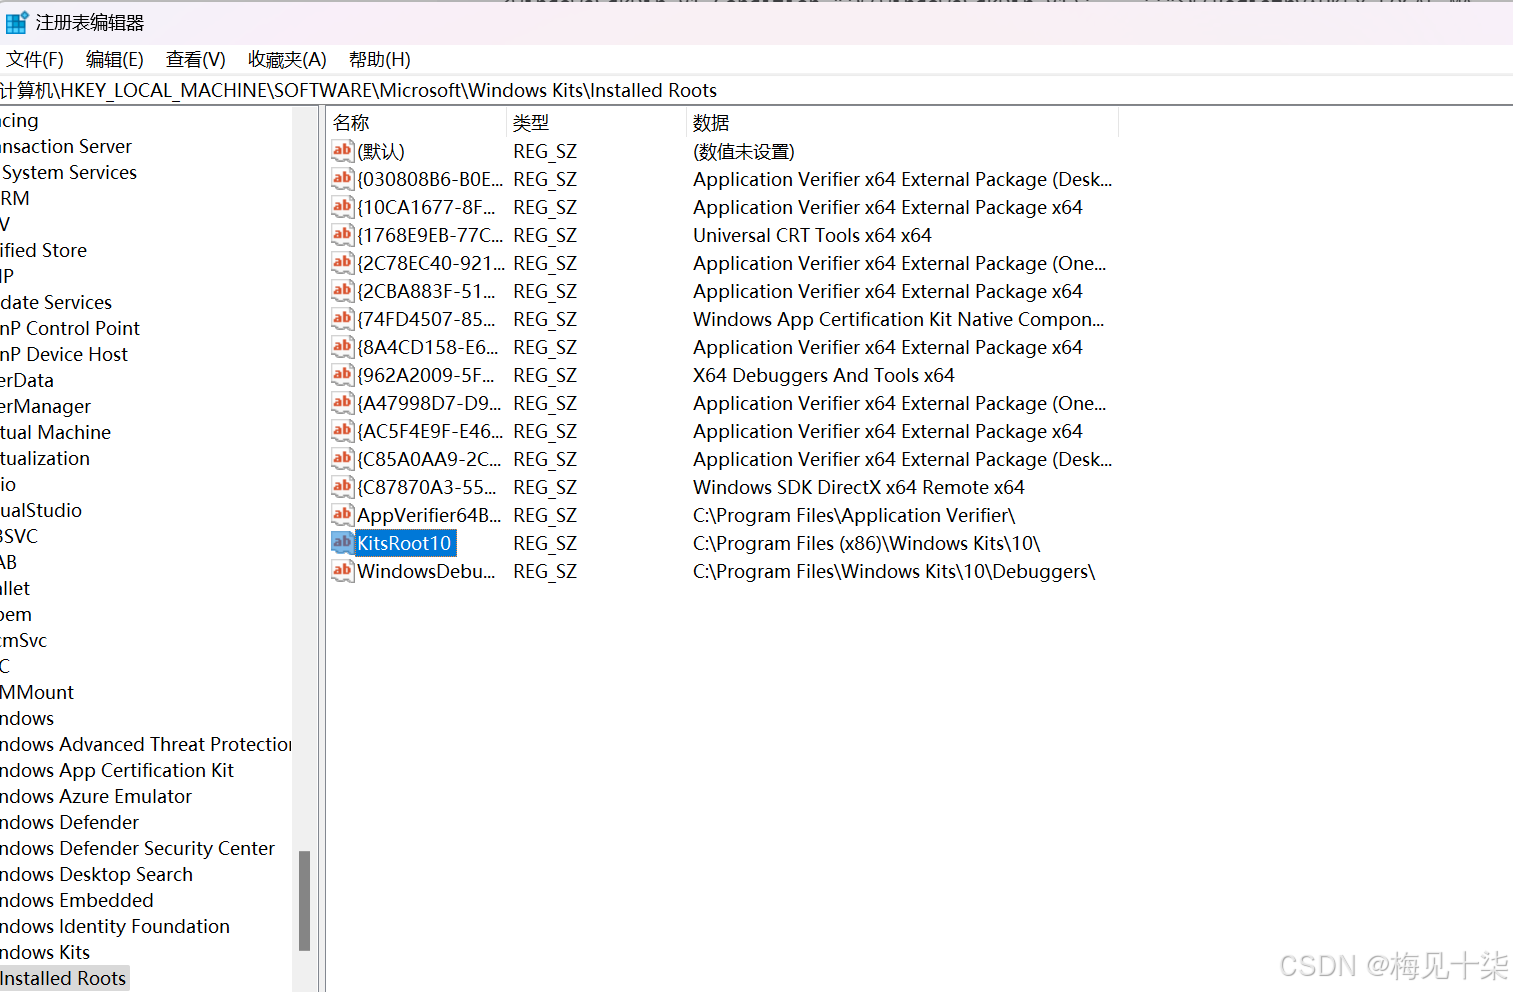Image resolution: width=1513 pixels, height=992 pixels.
Task: Click the ab icon beside {962A2009 value
Action: 341,375
